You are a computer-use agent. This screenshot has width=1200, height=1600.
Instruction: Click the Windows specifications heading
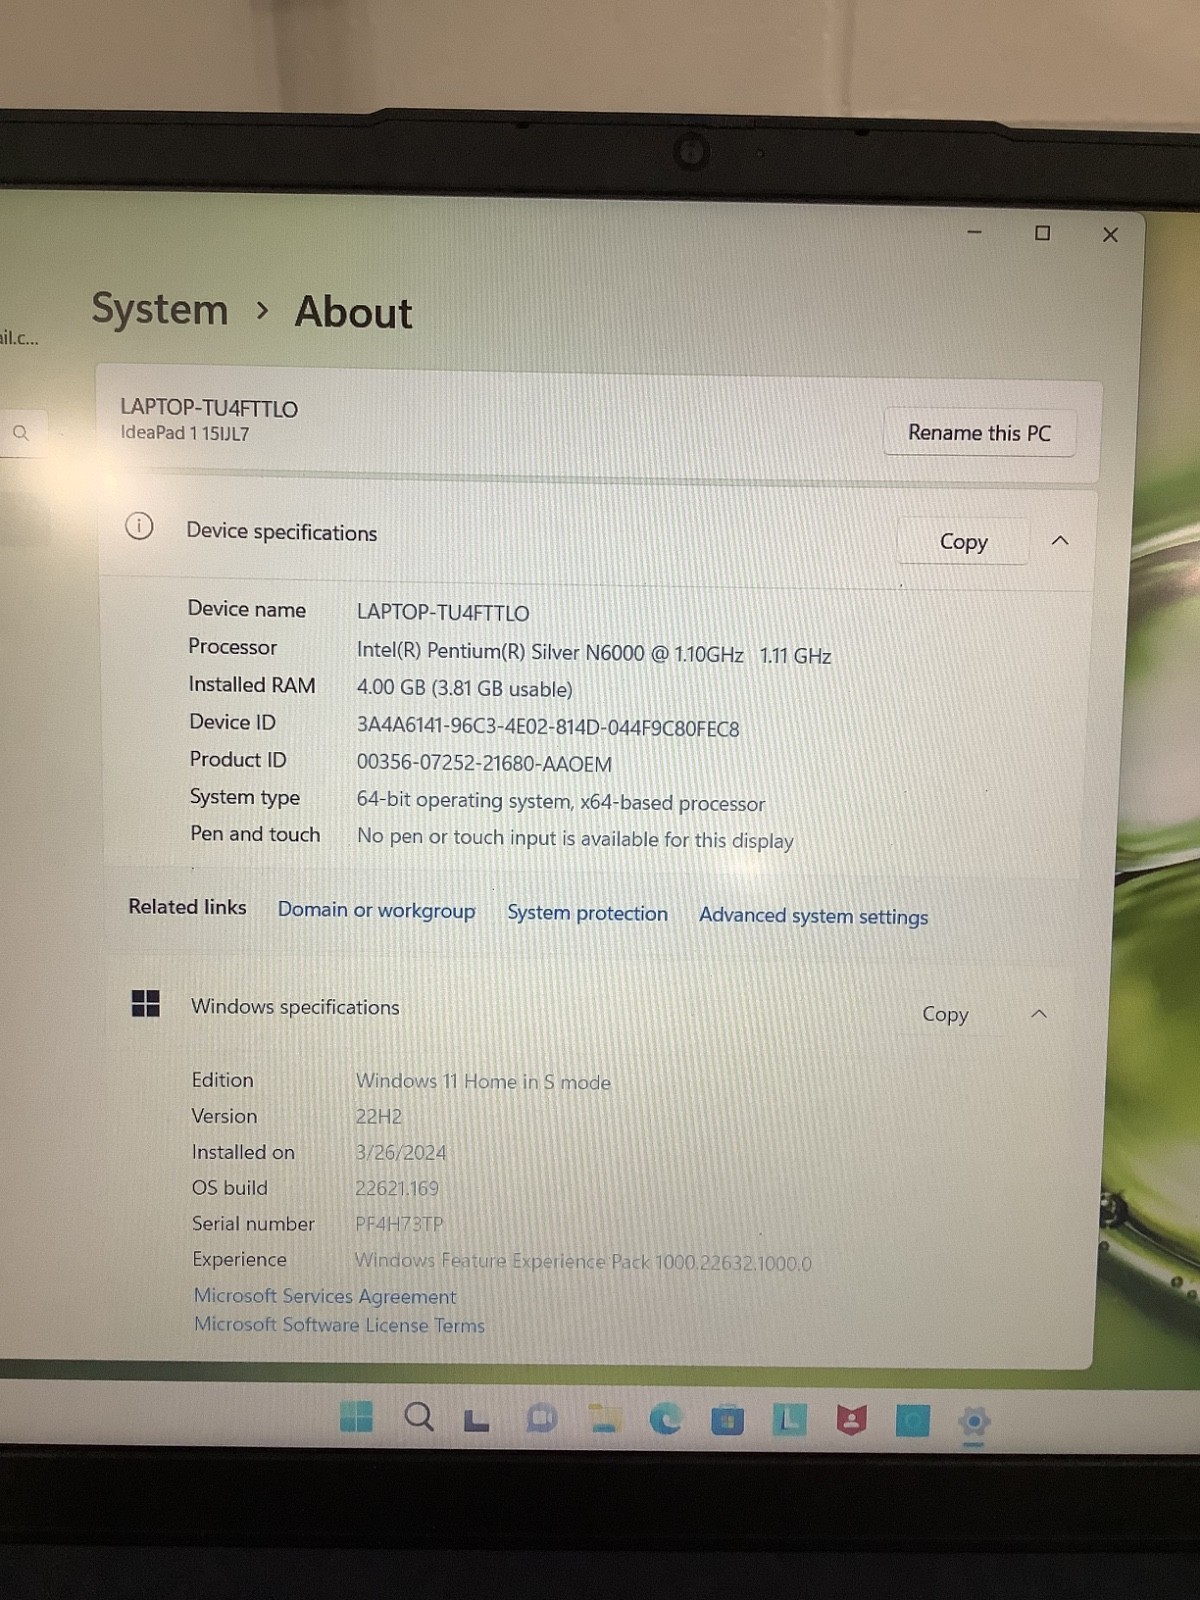click(x=295, y=1007)
